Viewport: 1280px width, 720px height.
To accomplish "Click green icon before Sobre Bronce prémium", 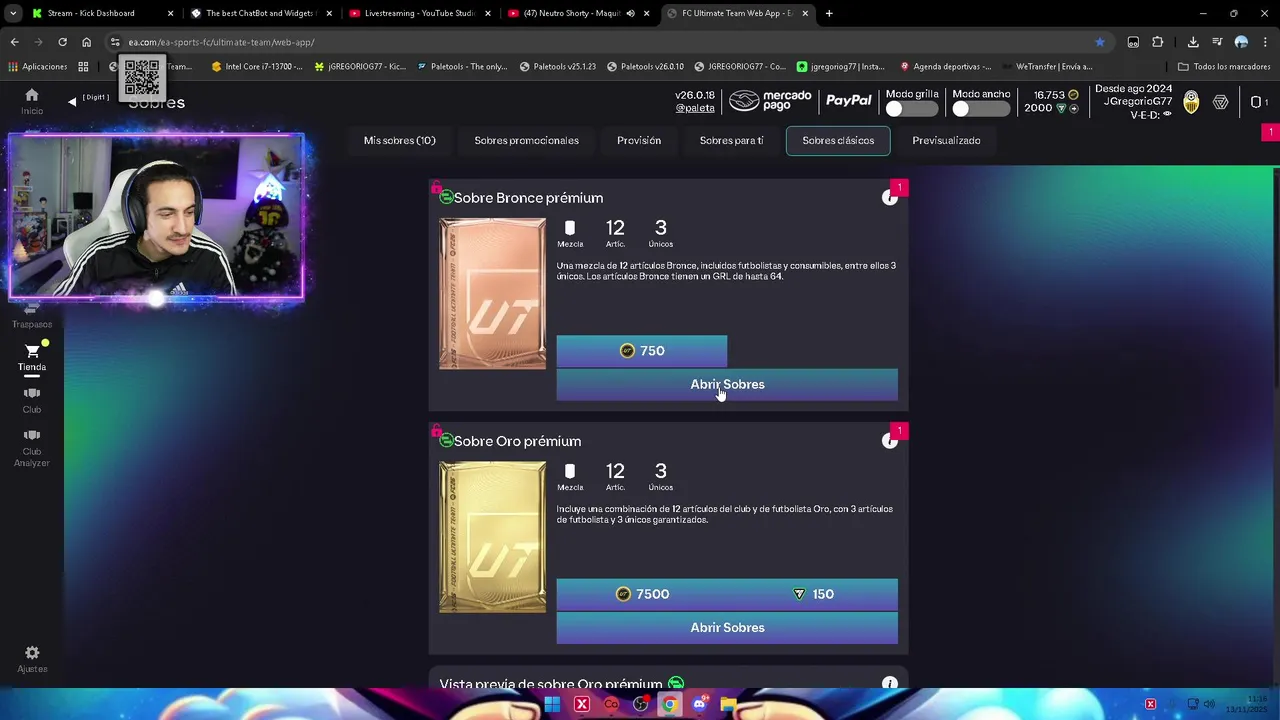I will point(446,197).
